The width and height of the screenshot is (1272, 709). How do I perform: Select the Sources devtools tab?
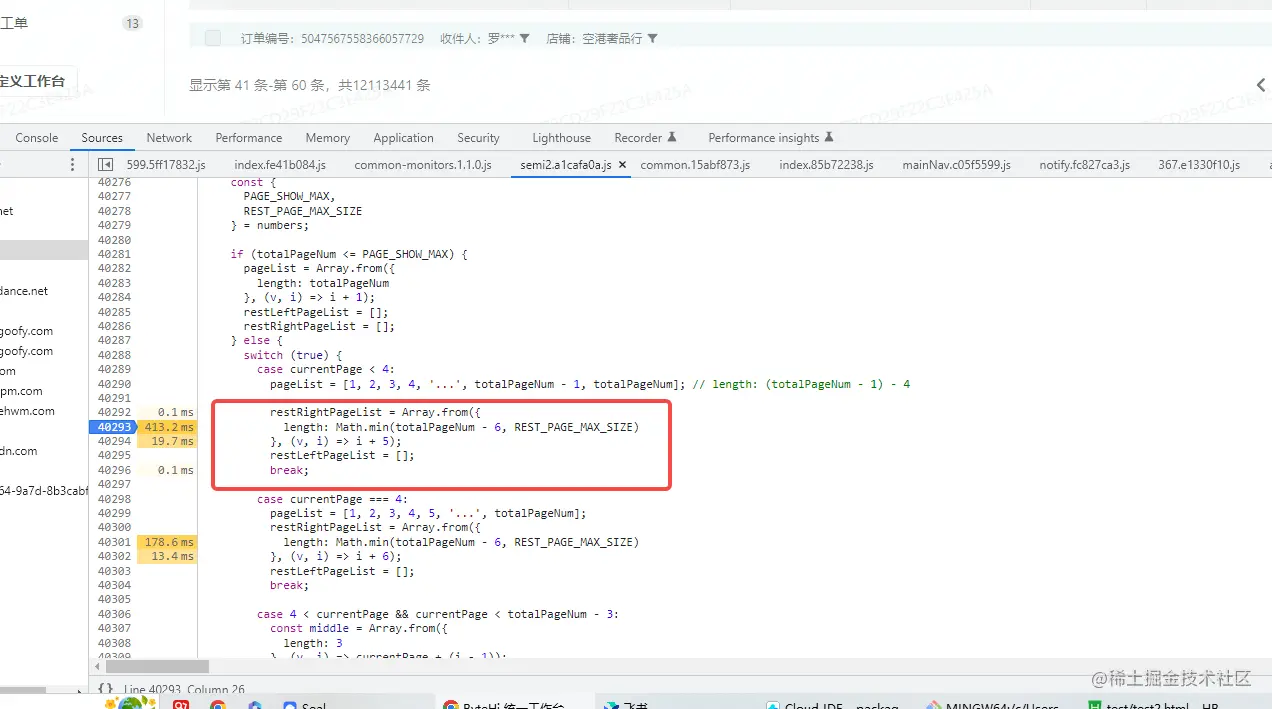click(102, 138)
